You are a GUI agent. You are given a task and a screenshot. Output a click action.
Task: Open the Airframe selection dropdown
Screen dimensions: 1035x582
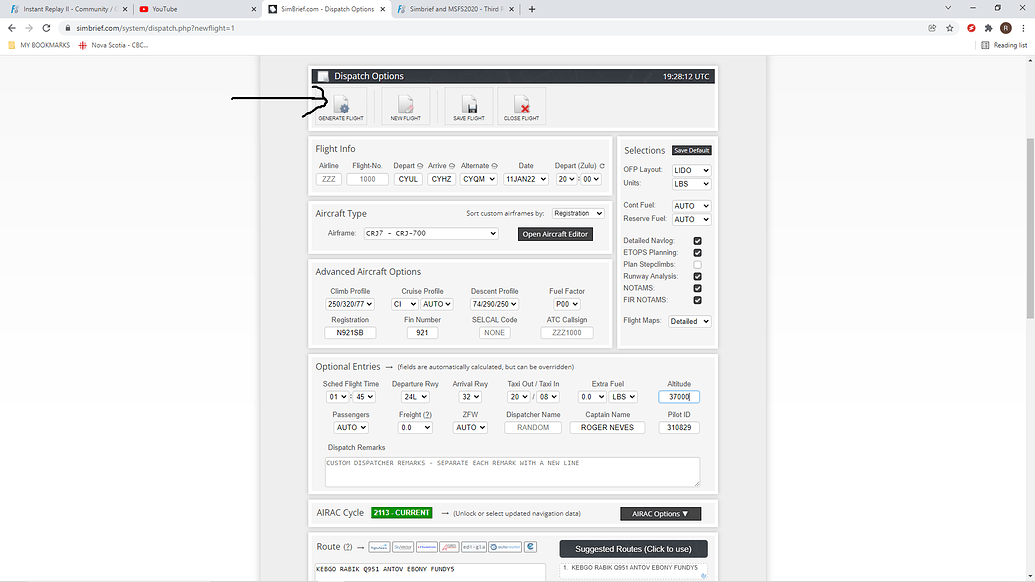point(430,233)
